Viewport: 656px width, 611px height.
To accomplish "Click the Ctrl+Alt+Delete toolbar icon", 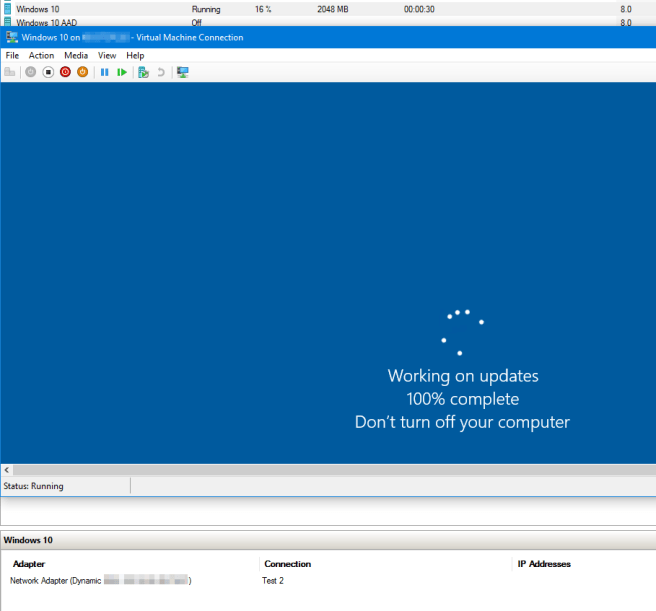I will tap(10, 72).
